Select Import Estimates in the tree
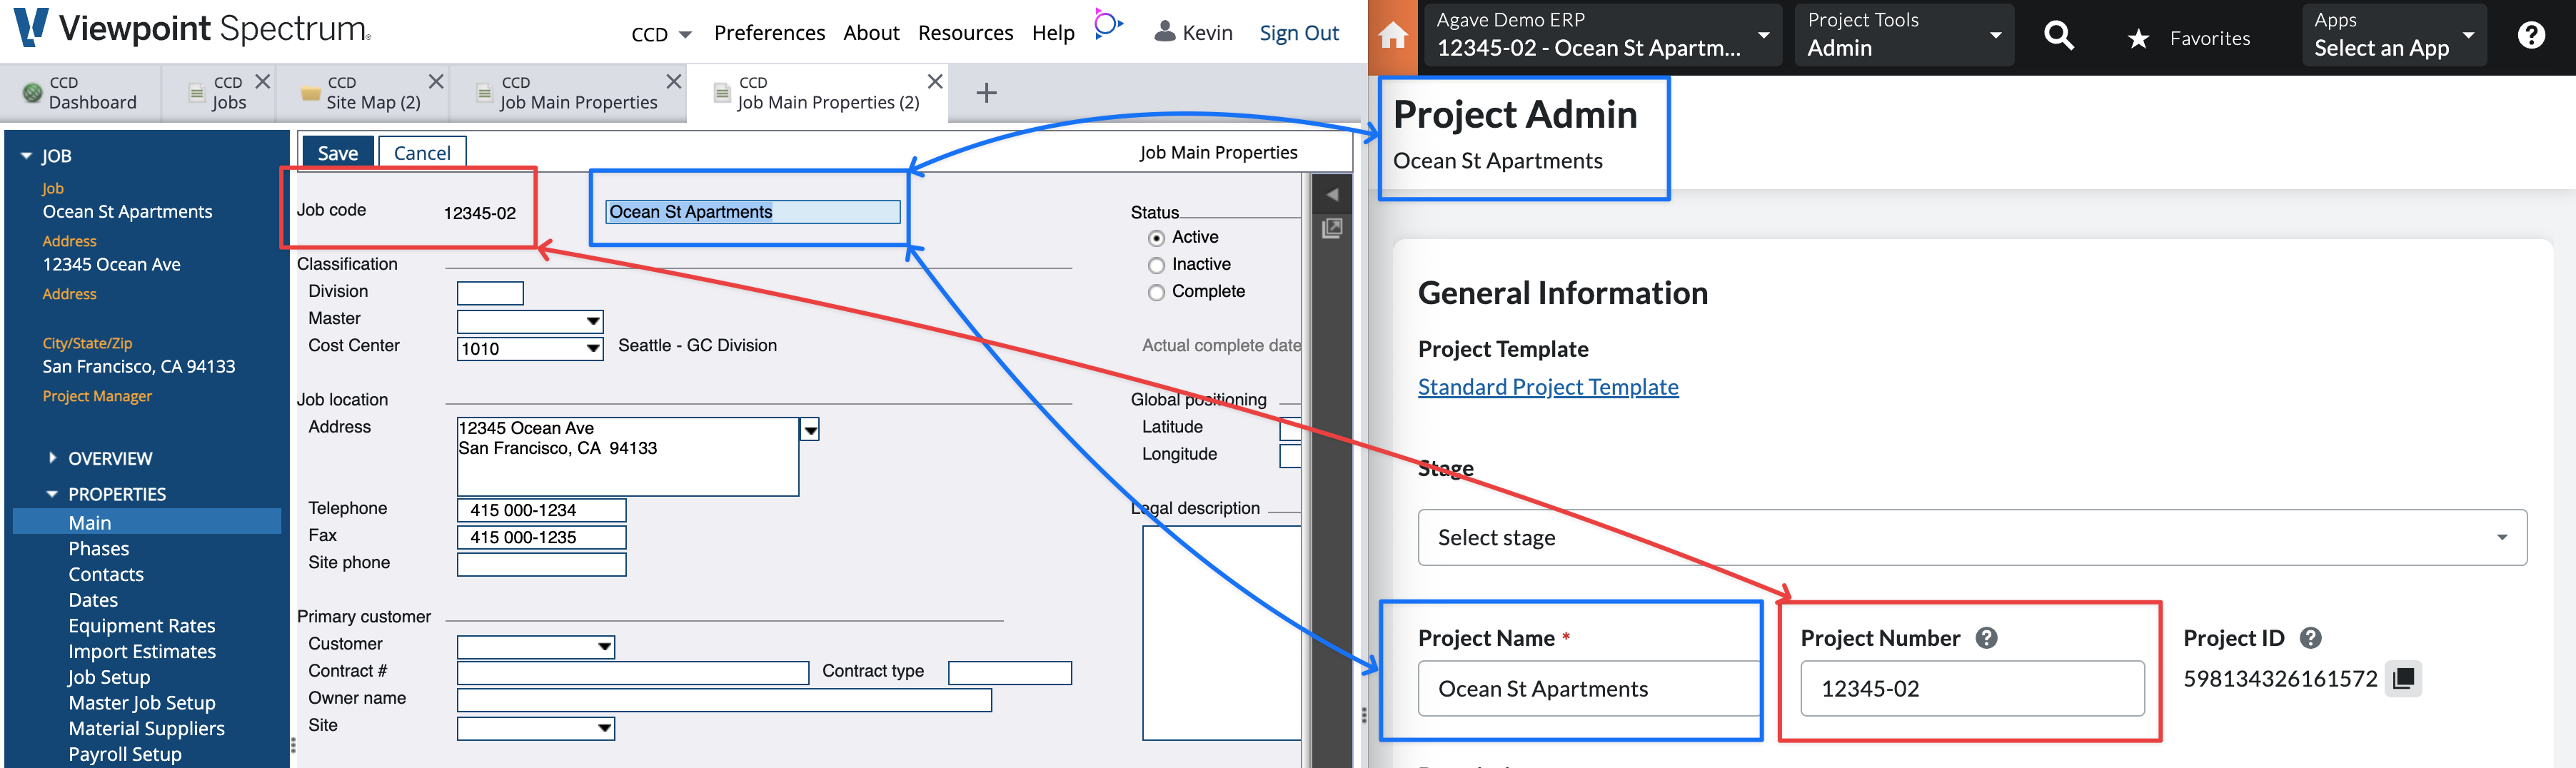The height and width of the screenshot is (768, 2576). (142, 651)
